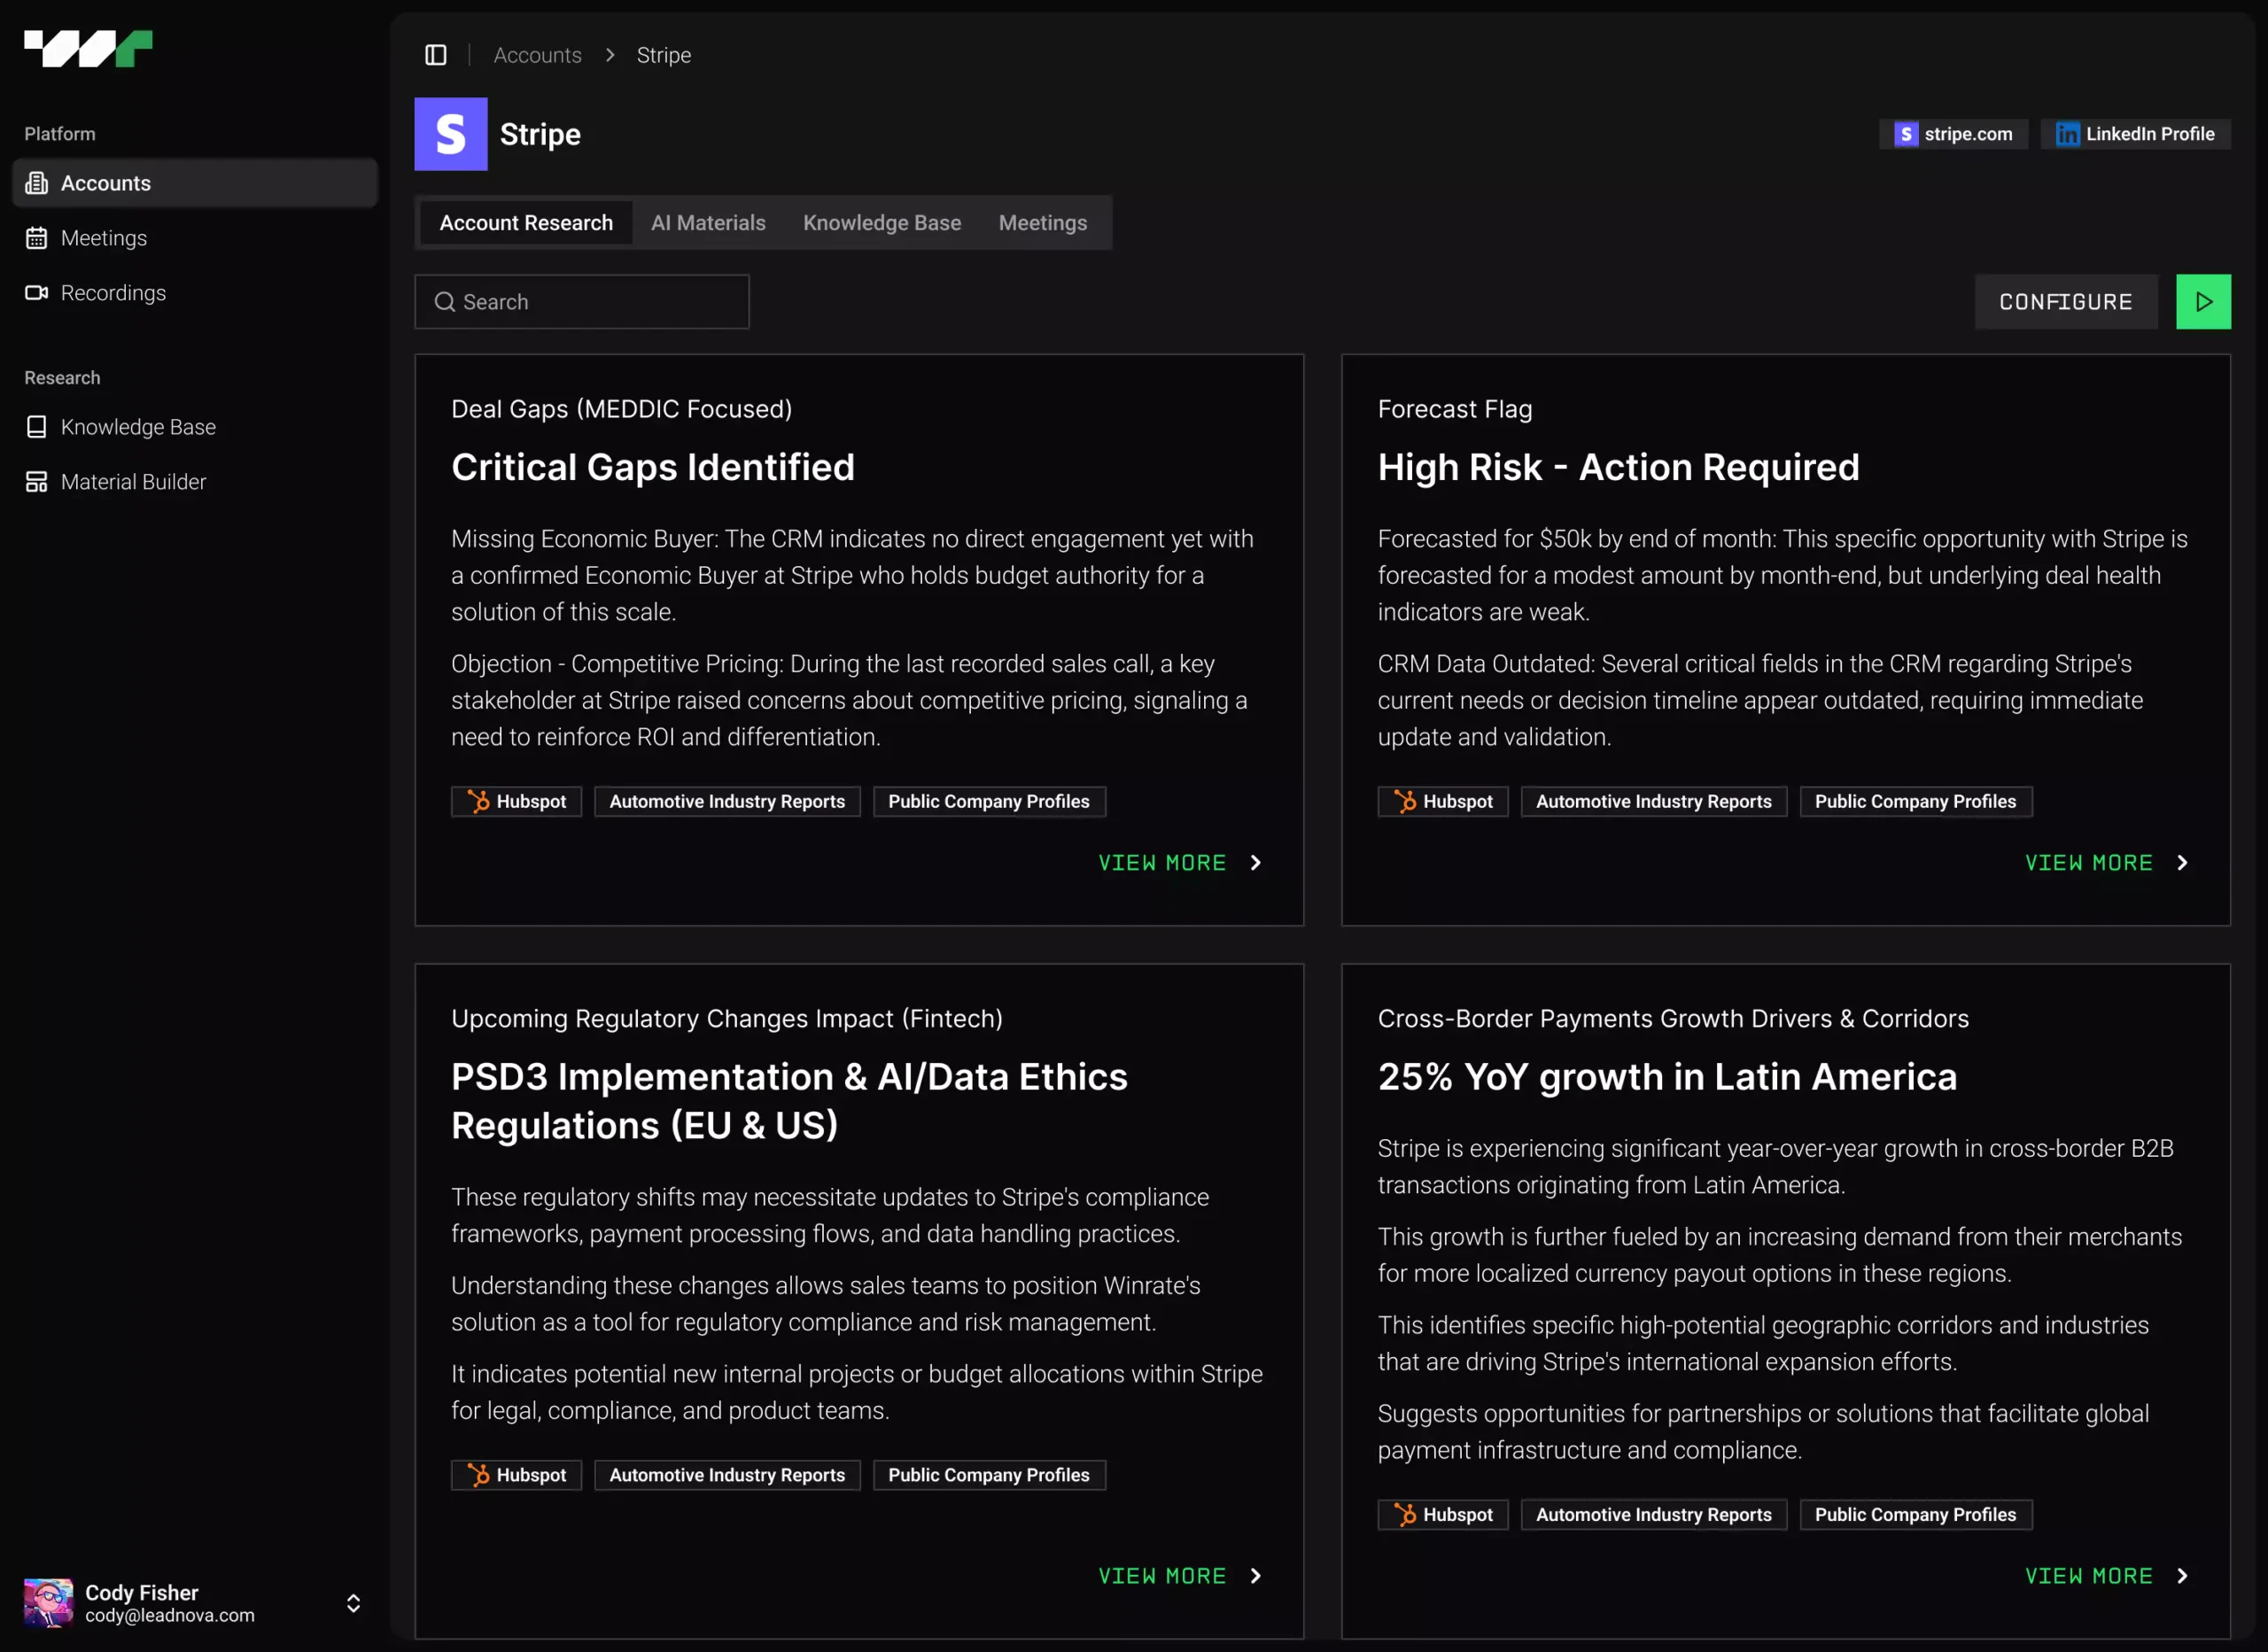Open Material Builder in the sidebar
Viewport: 2268px width, 1652px height.
click(195, 482)
